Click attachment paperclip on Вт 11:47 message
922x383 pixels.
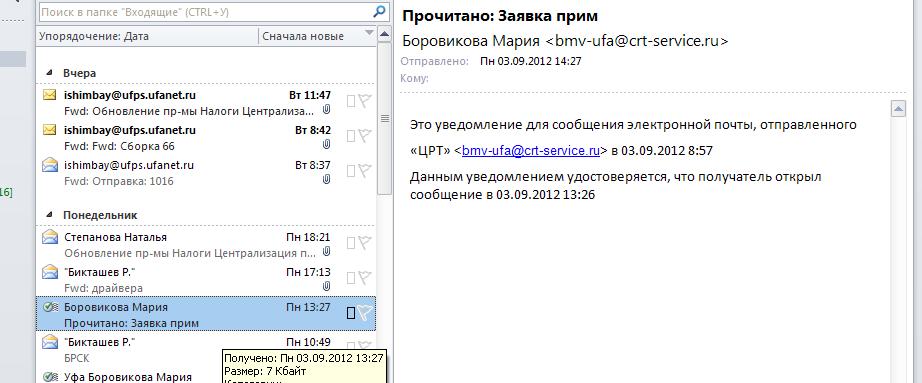coord(326,110)
